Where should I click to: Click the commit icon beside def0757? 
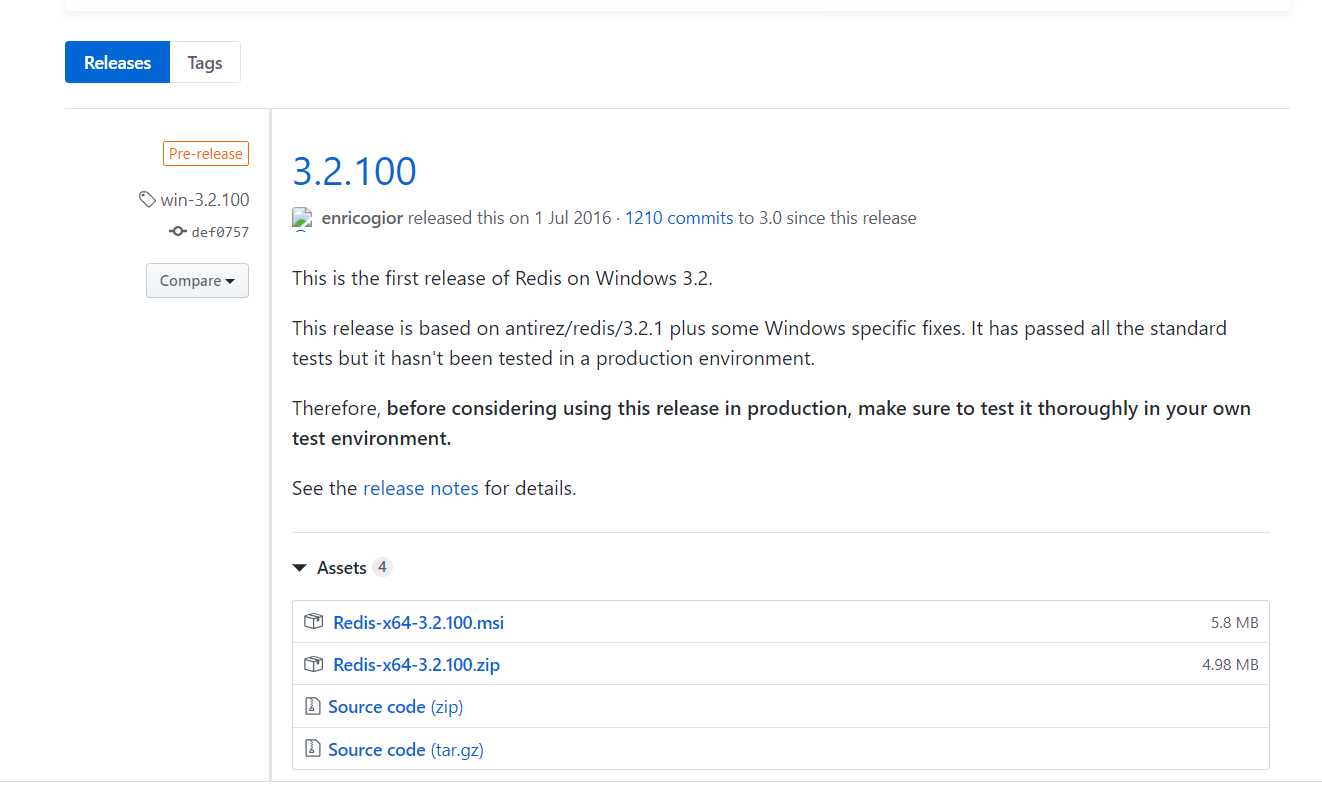pyautogui.click(x=178, y=231)
